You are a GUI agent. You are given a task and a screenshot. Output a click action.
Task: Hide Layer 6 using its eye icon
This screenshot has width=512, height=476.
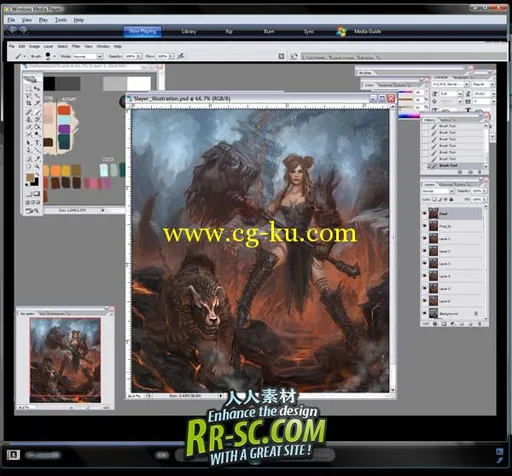pos(424,301)
